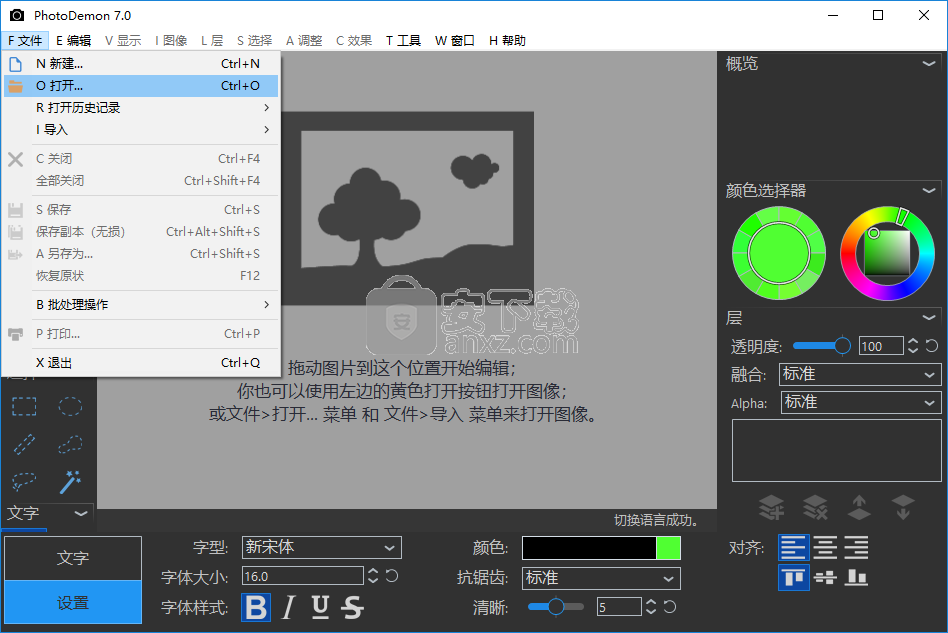948x633 pixels.
Task: Open the 窗口 window menu
Action: [455, 41]
